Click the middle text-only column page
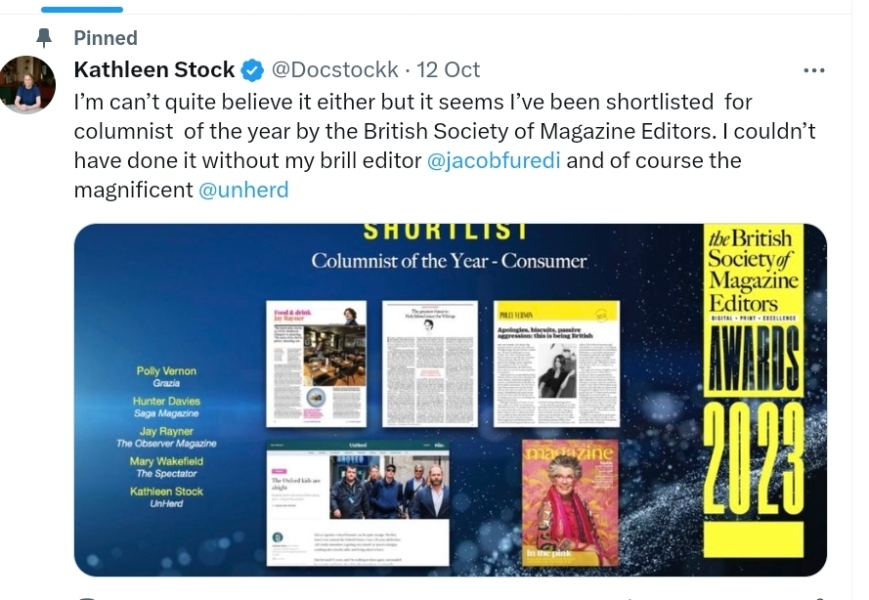The height and width of the screenshot is (600, 869). click(x=430, y=364)
